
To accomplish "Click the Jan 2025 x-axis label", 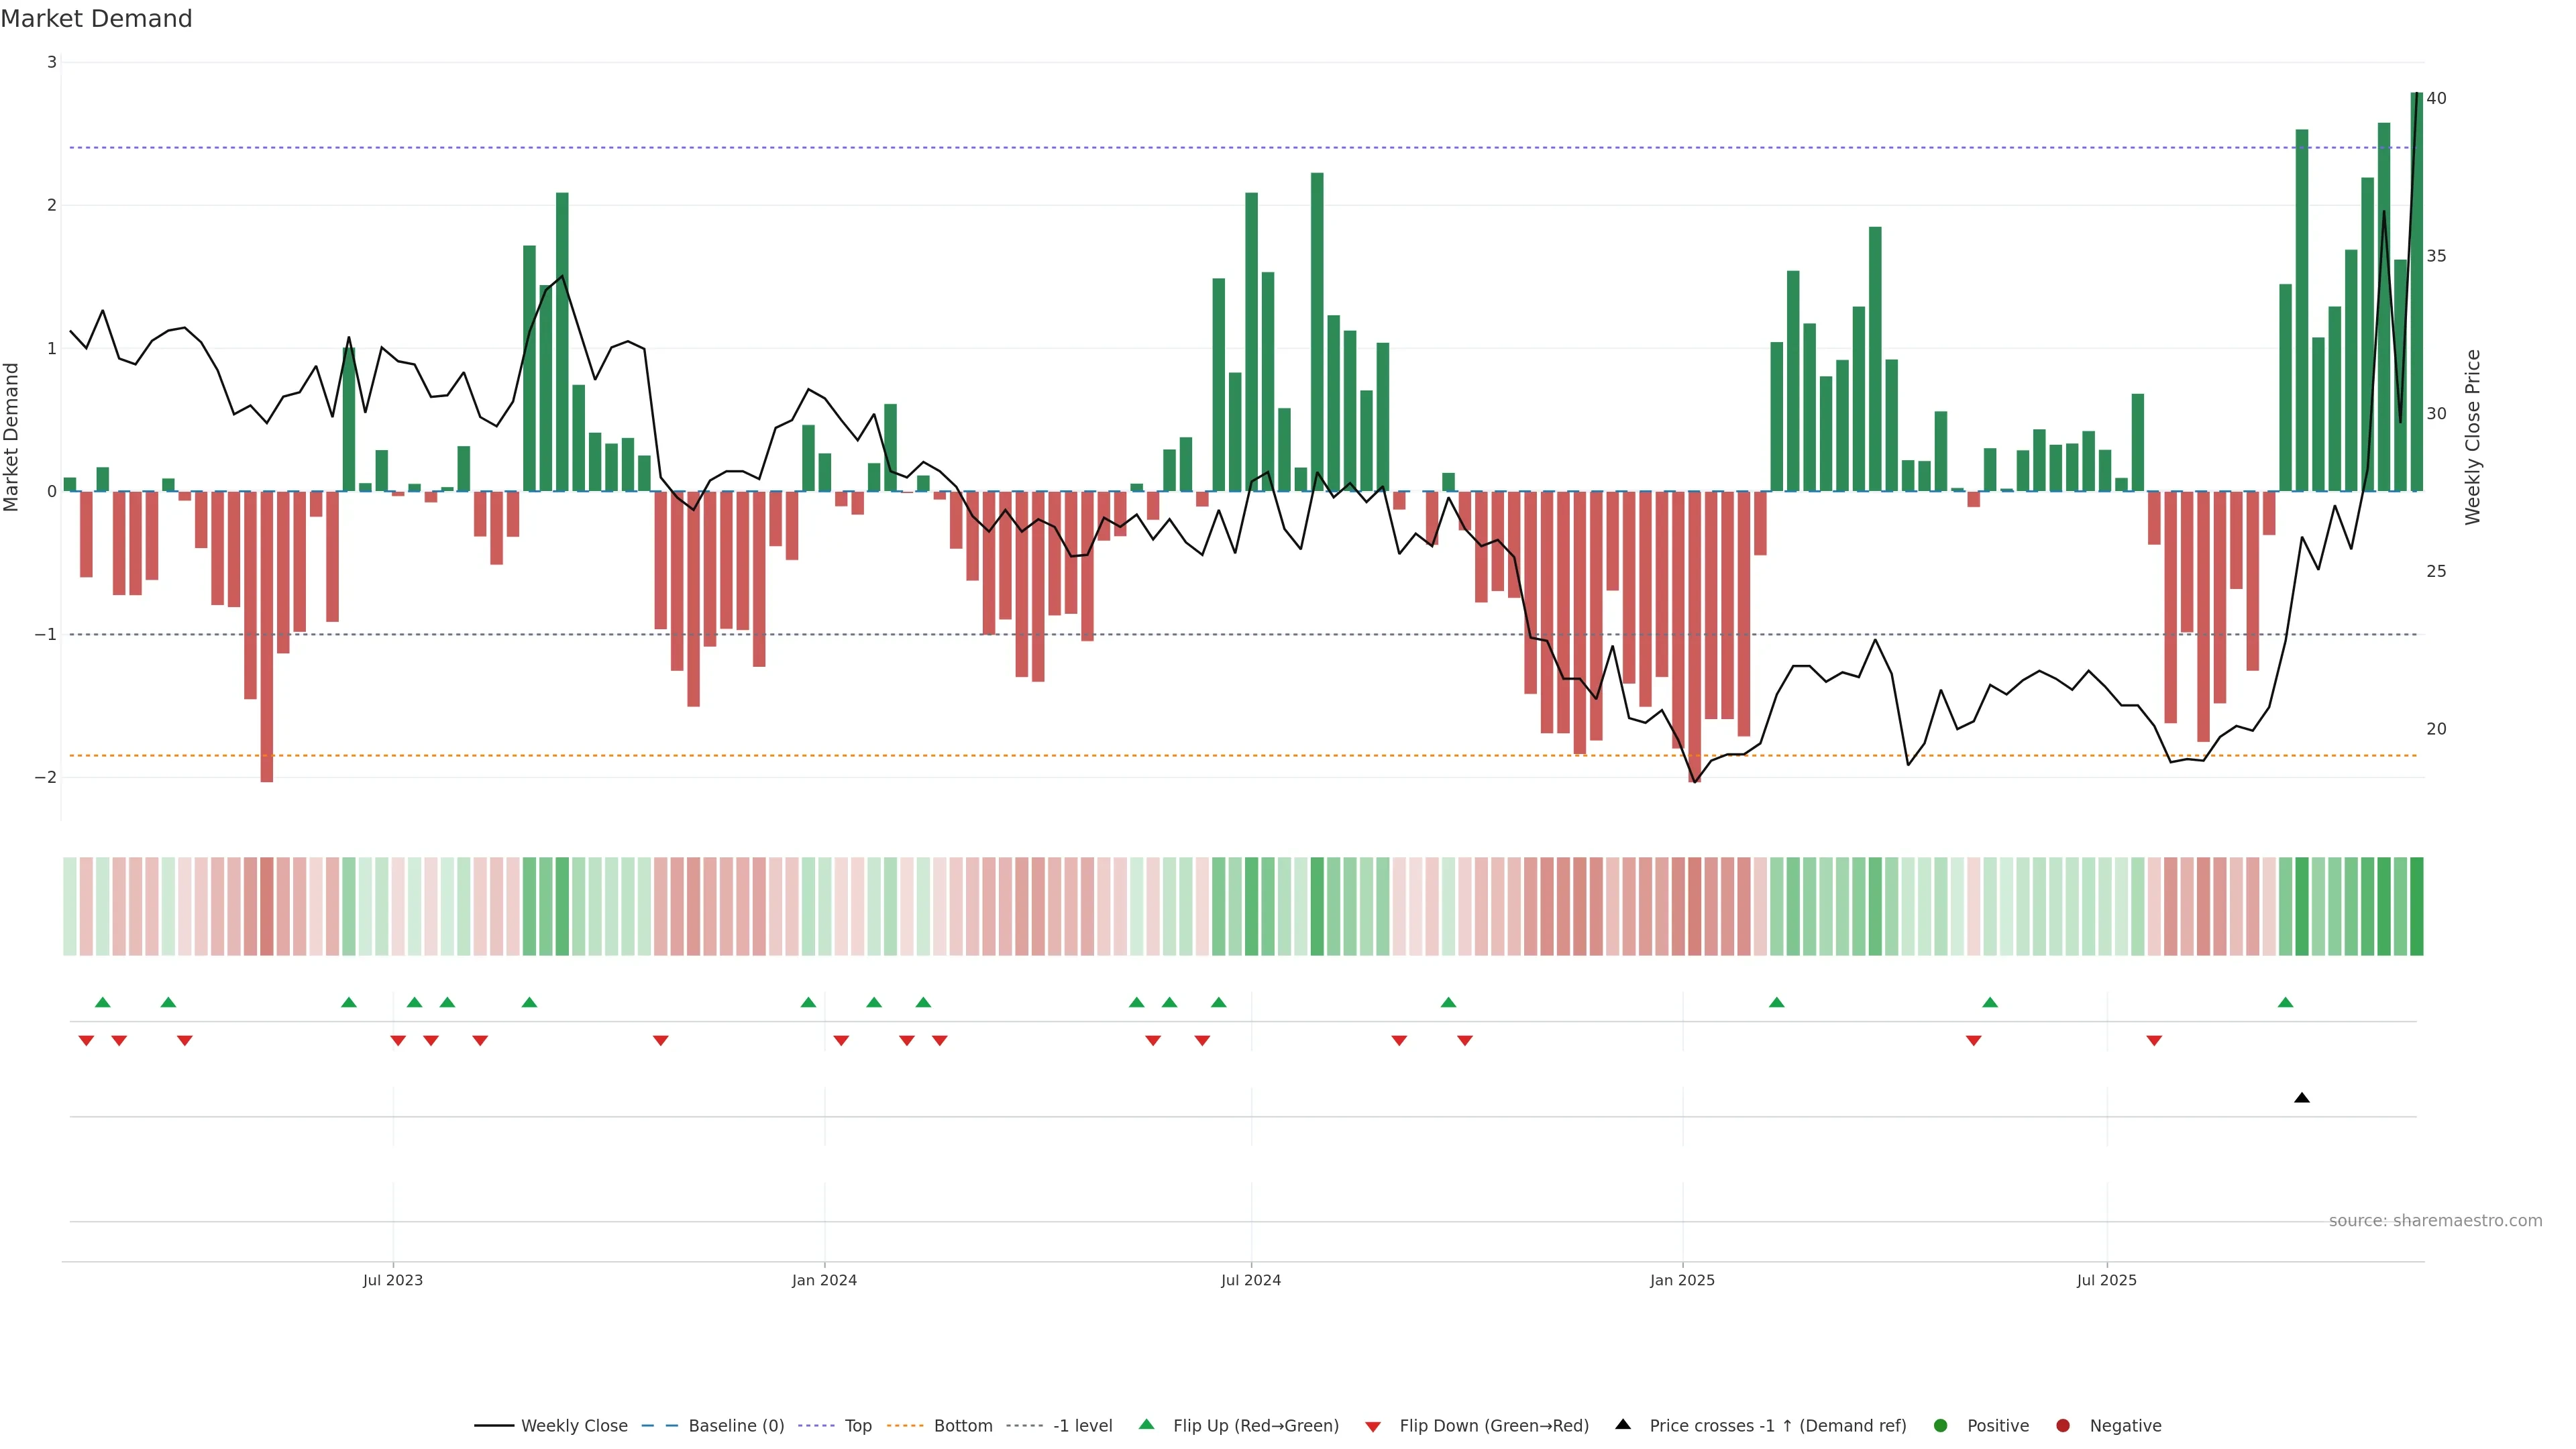I will click(x=1682, y=1280).
